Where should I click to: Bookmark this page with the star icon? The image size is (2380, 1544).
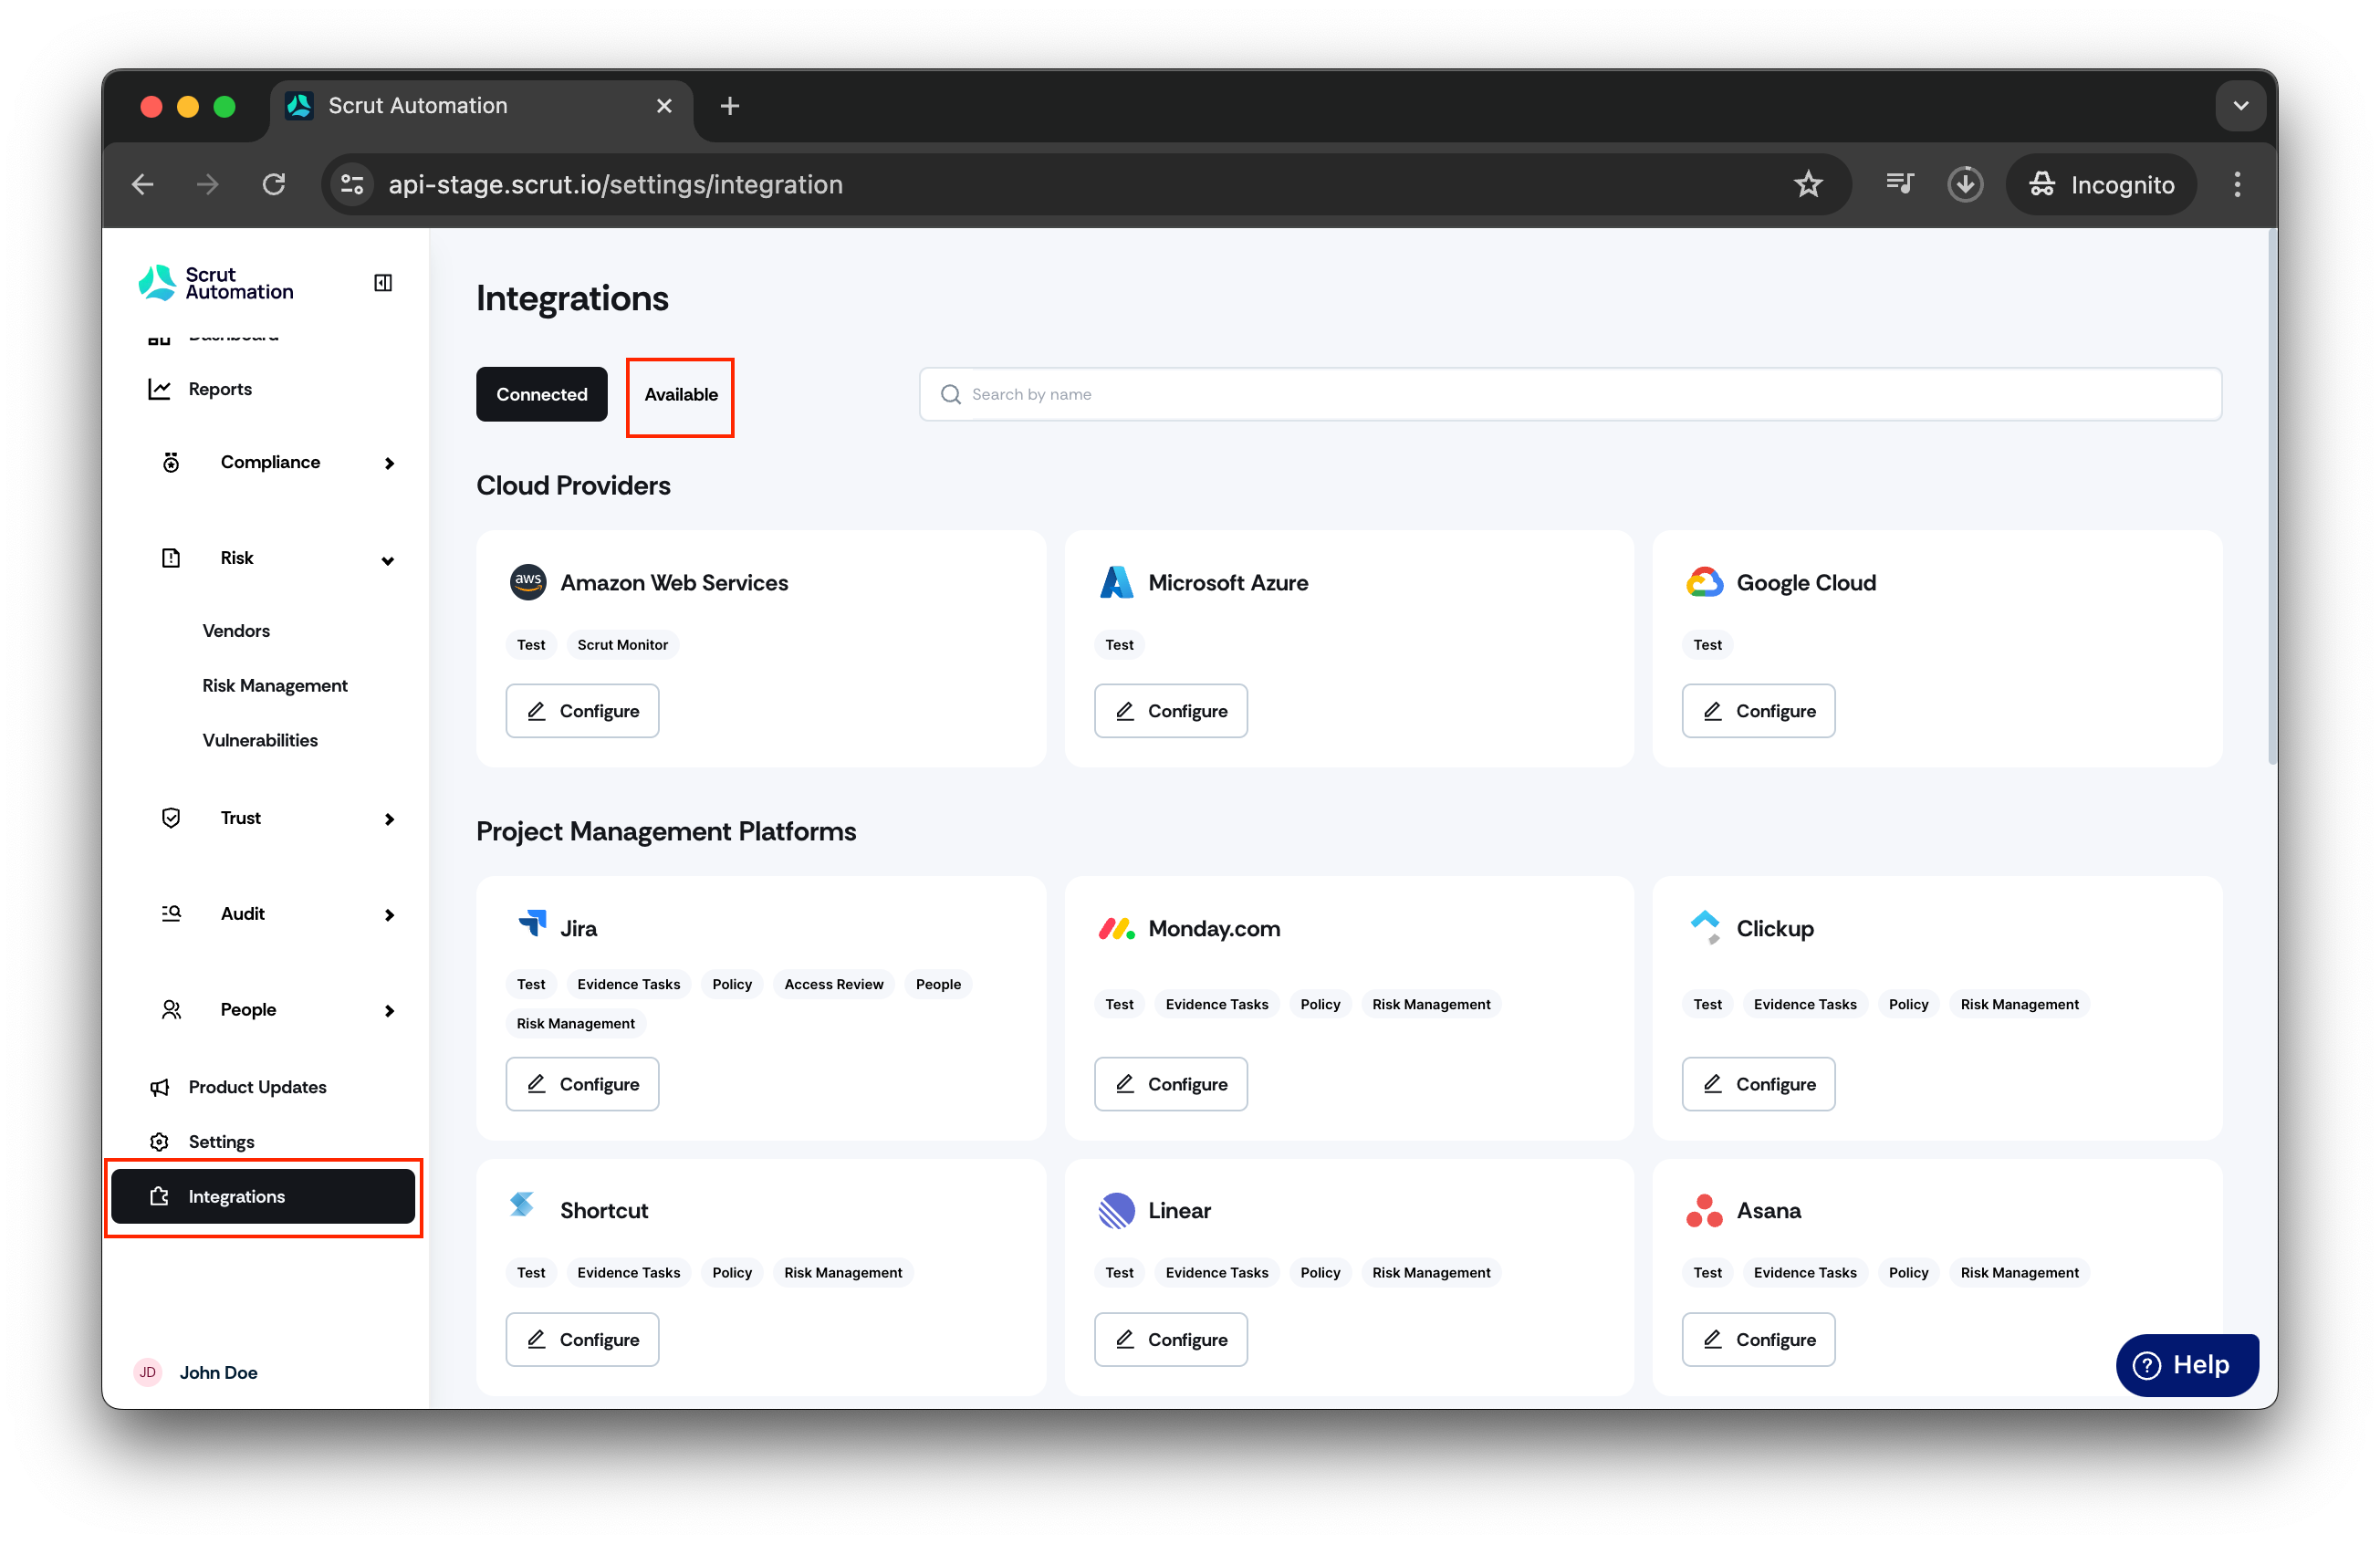[1807, 184]
